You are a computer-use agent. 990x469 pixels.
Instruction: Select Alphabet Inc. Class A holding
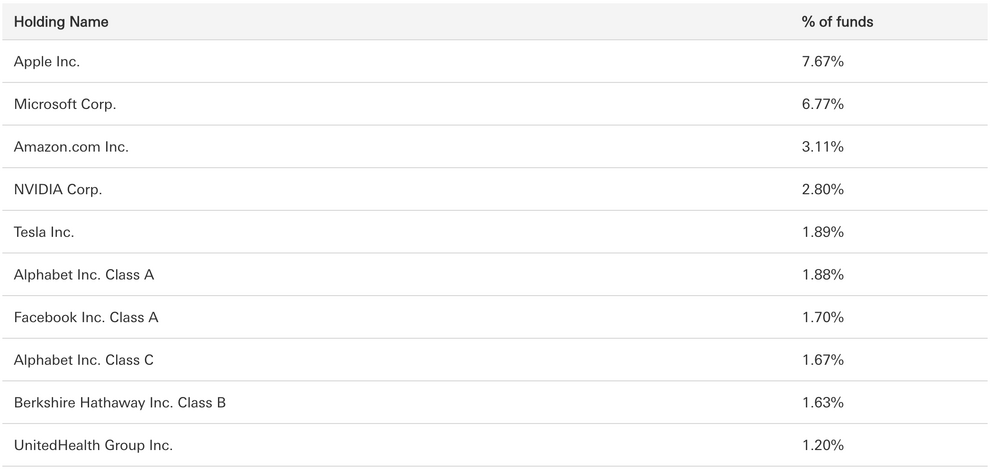(x=84, y=274)
